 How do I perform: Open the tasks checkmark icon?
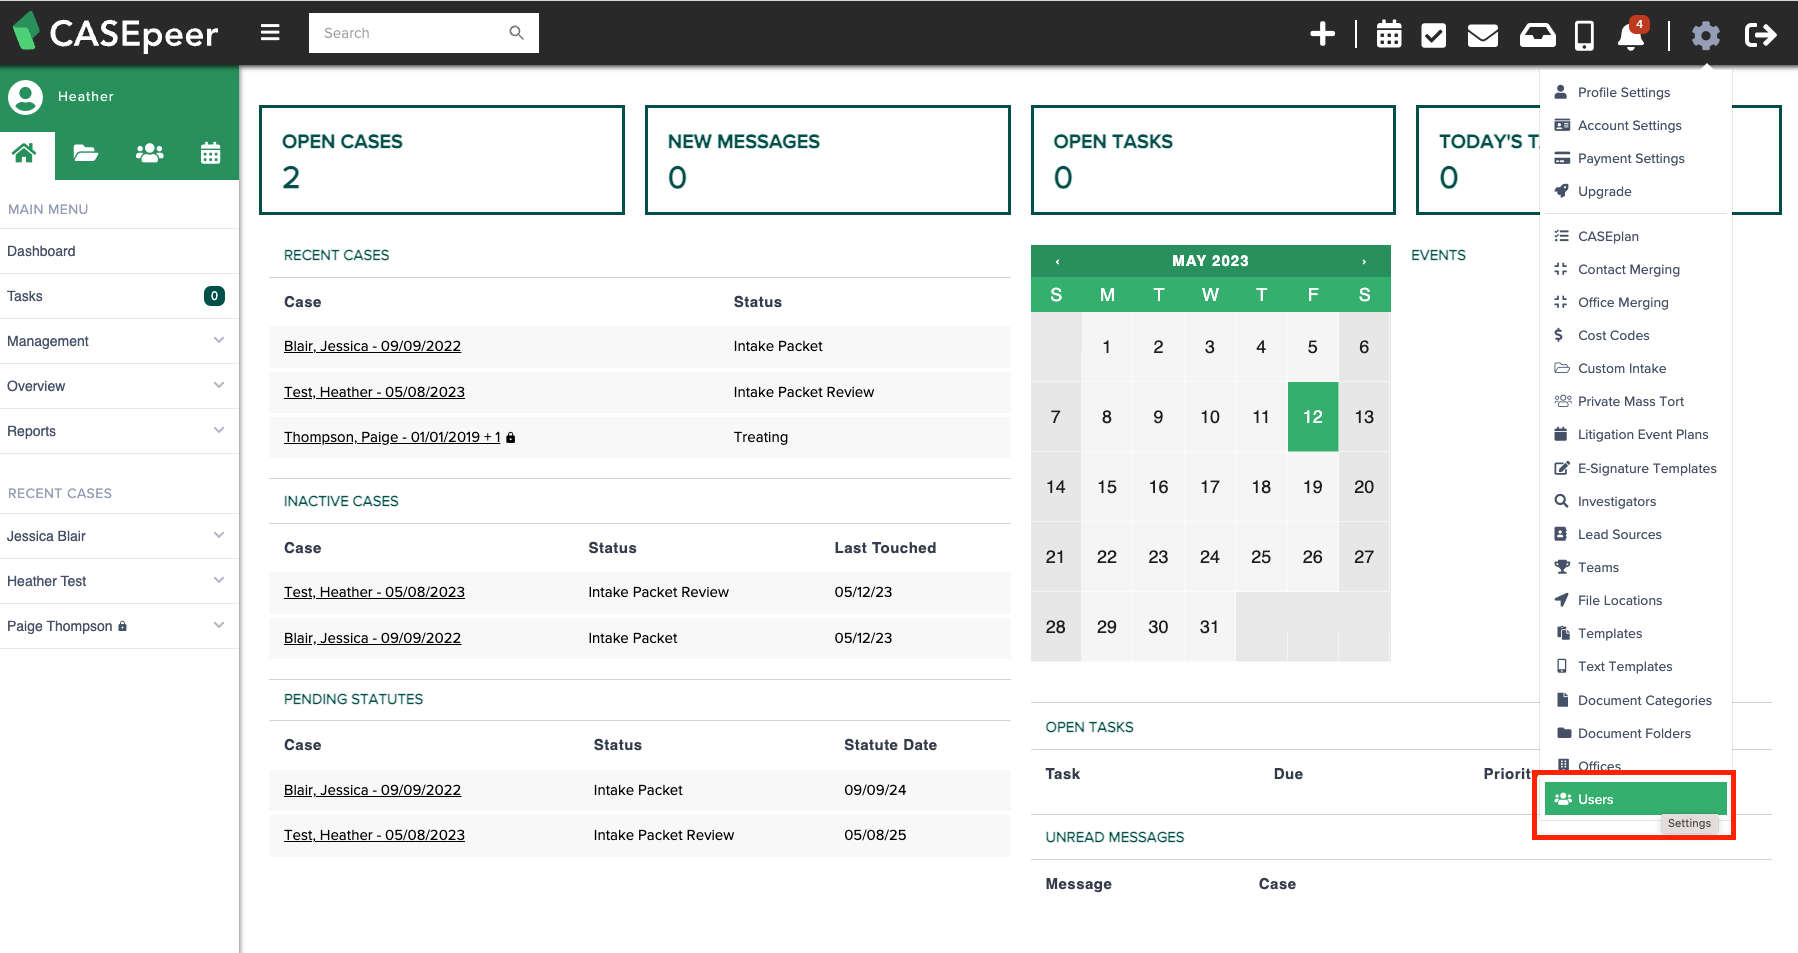pos(1434,36)
